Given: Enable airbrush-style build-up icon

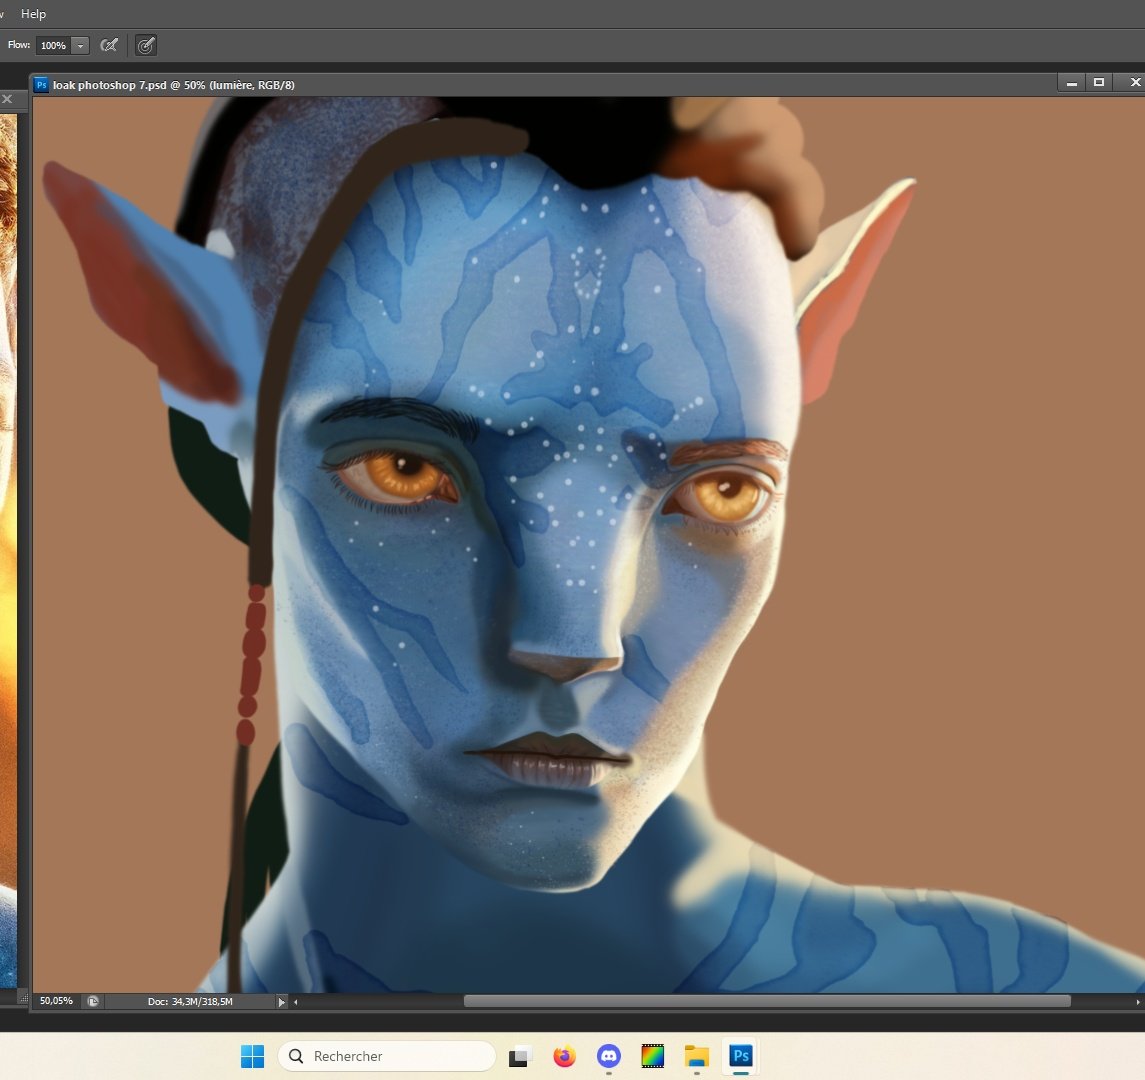Looking at the screenshot, I should pyautogui.click(x=109, y=45).
